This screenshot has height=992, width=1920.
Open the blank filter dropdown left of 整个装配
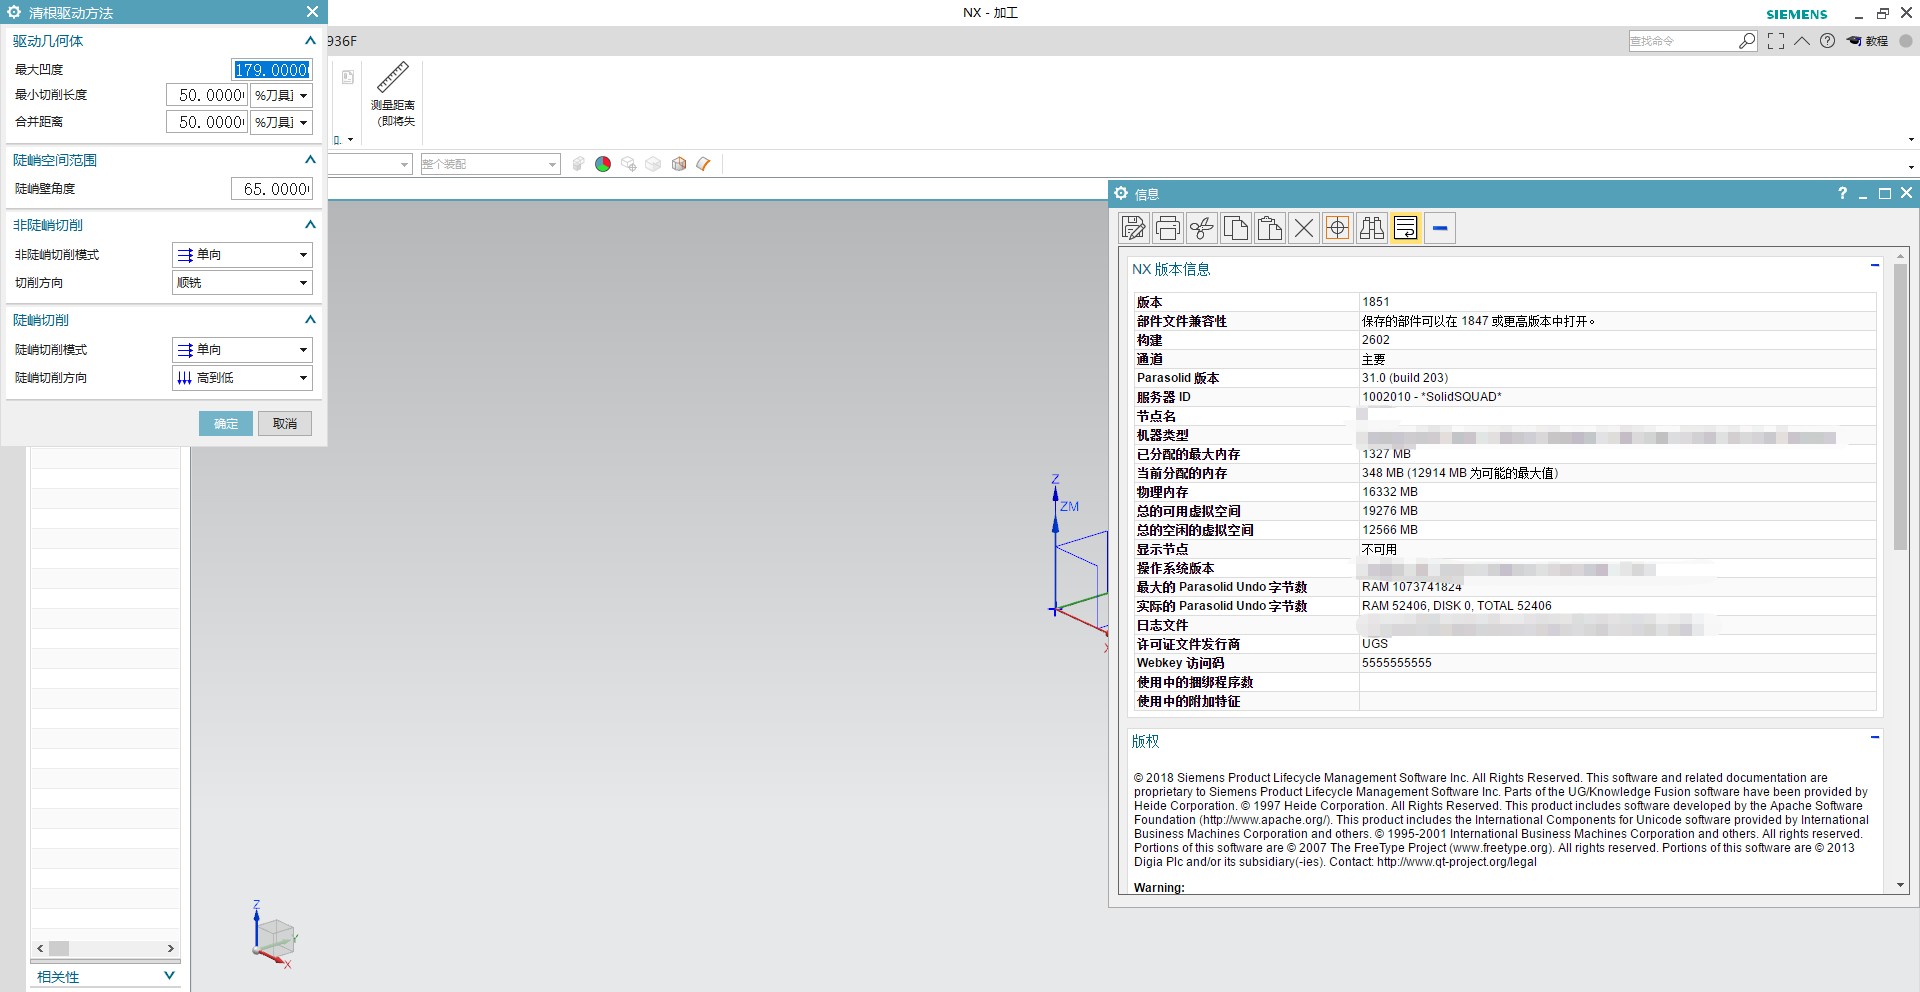pyautogui.click(x=370, y=164)
